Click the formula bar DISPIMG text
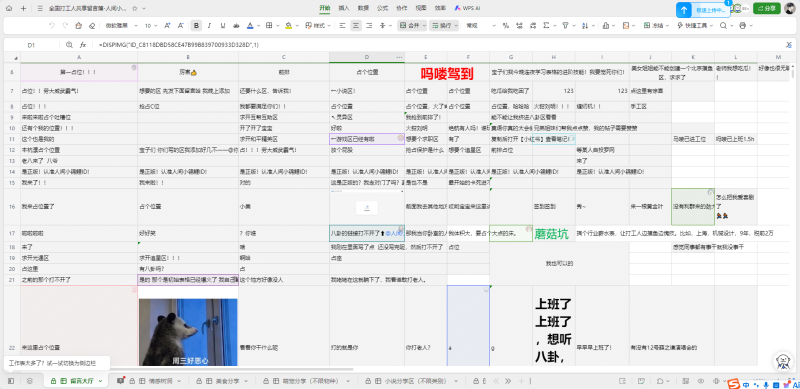The height and width of the screenshot is (389, 800). (179, 45)
